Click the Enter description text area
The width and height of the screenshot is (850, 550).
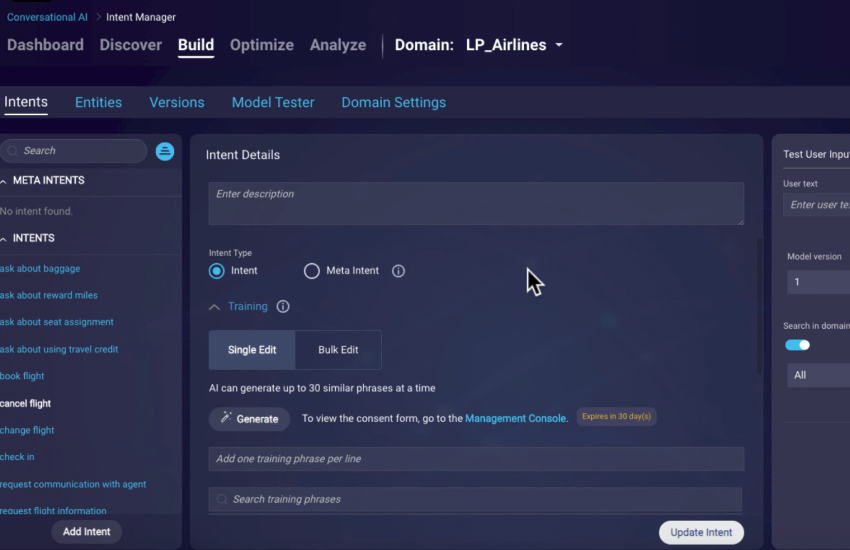476,204
